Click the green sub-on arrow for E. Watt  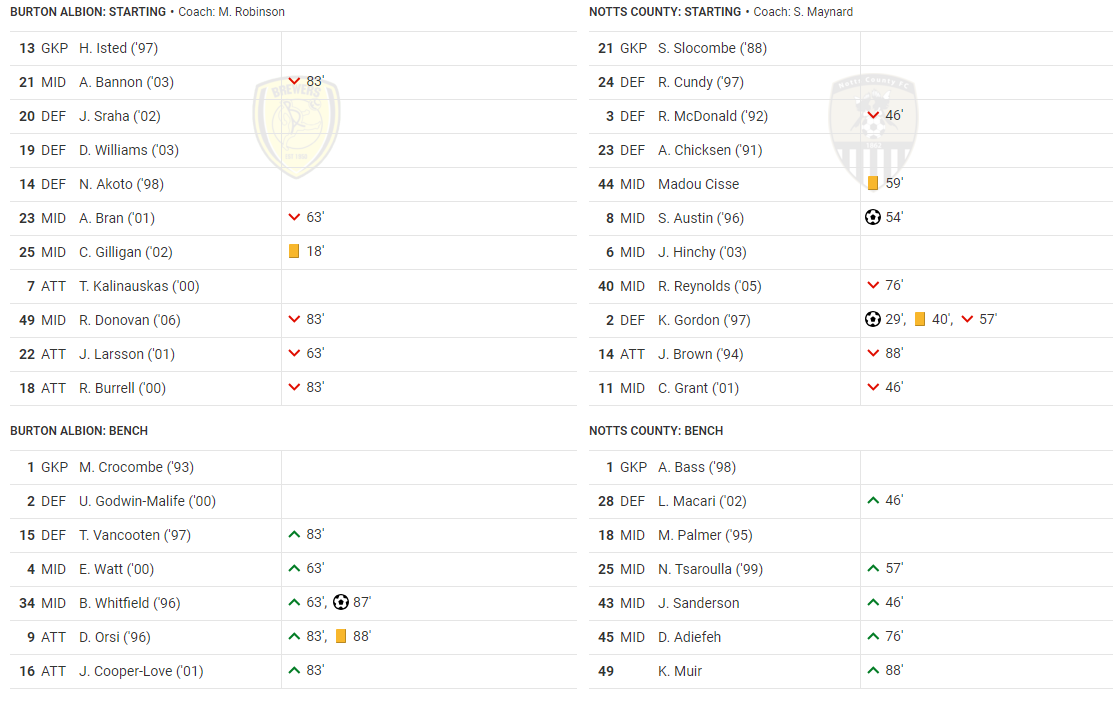[294, 568]
